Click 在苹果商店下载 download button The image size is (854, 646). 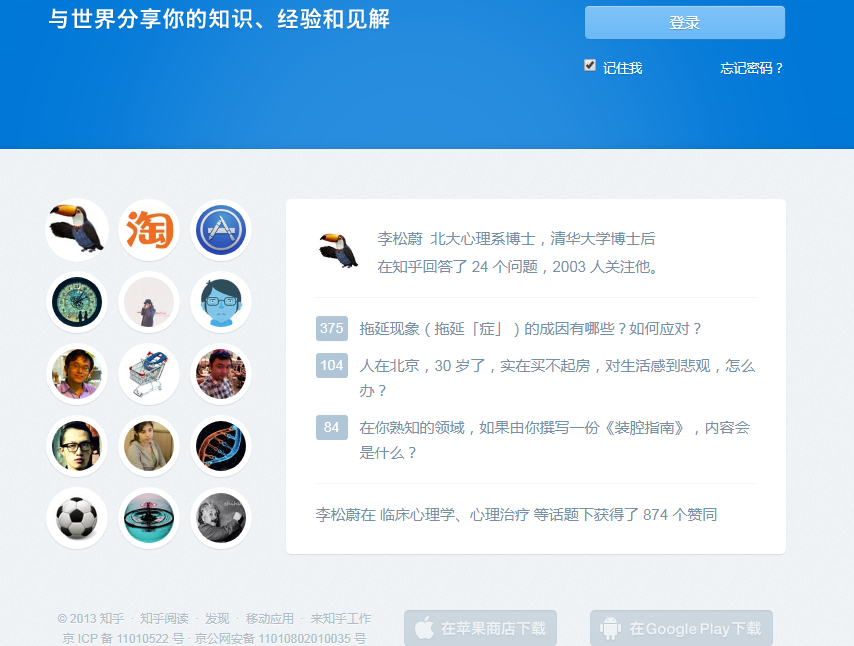click(480, 628)
